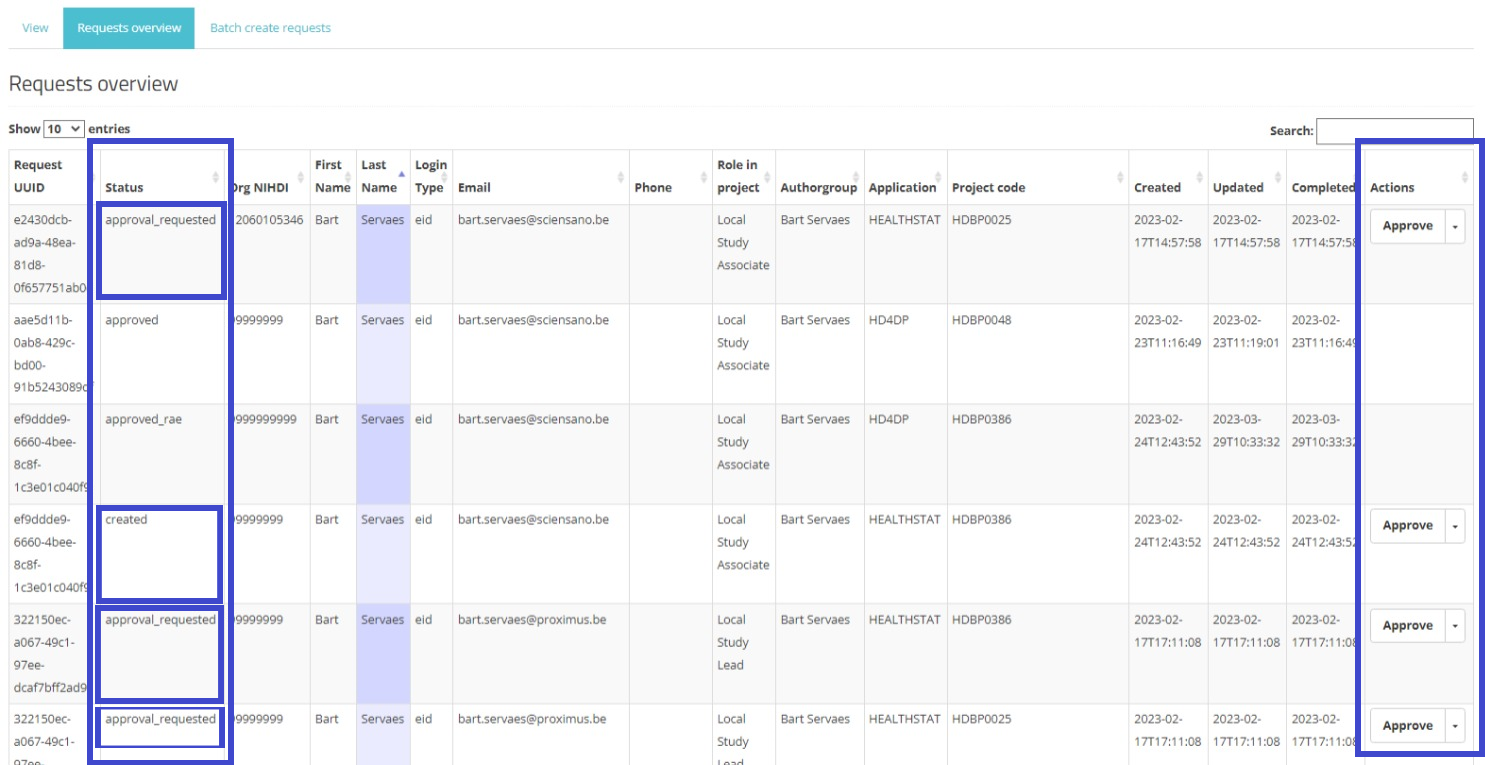Expand arrow beside Approve for request e2430dcb
The width and height of the screenshot is (1491, 765).
[x=1455, y=226]
